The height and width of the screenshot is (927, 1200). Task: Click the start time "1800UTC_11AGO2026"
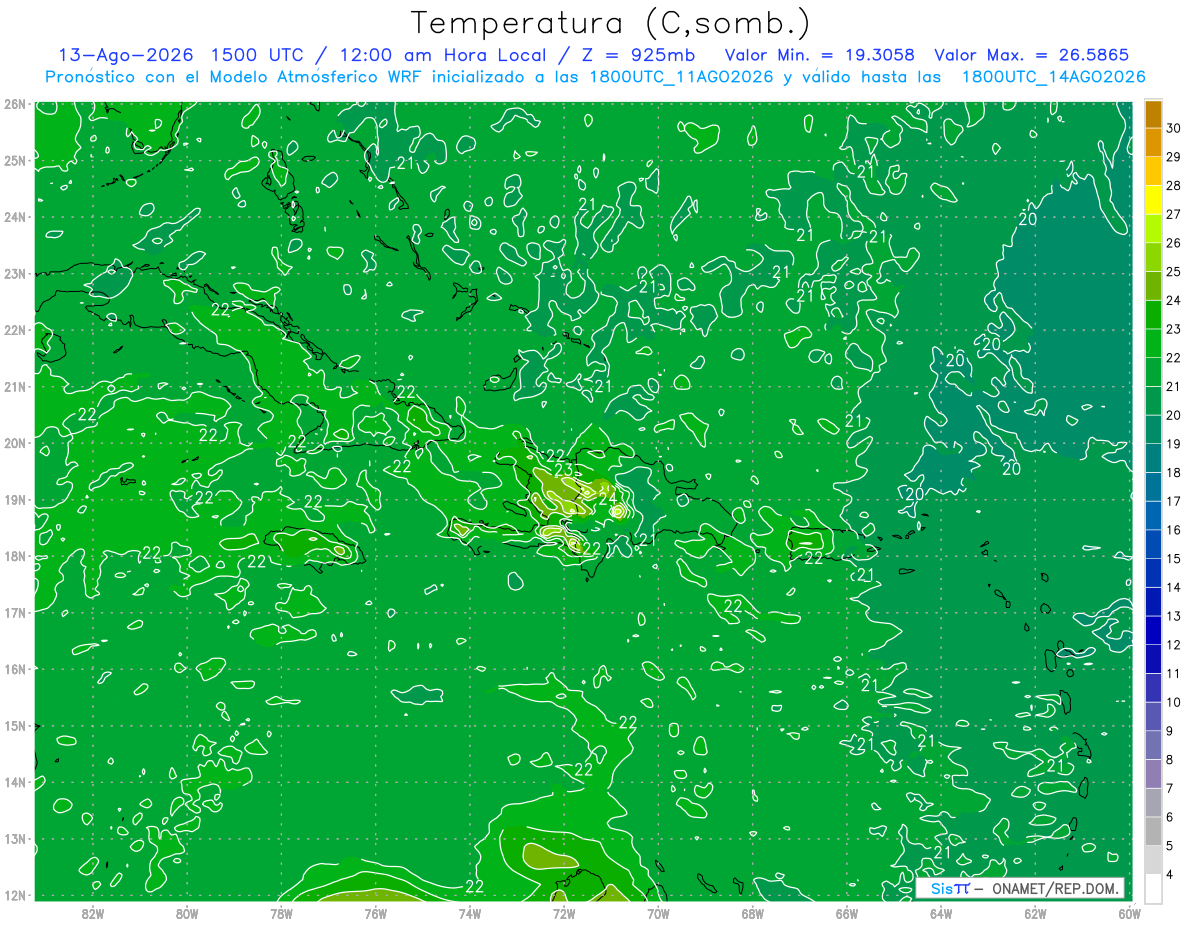point(682,77)
